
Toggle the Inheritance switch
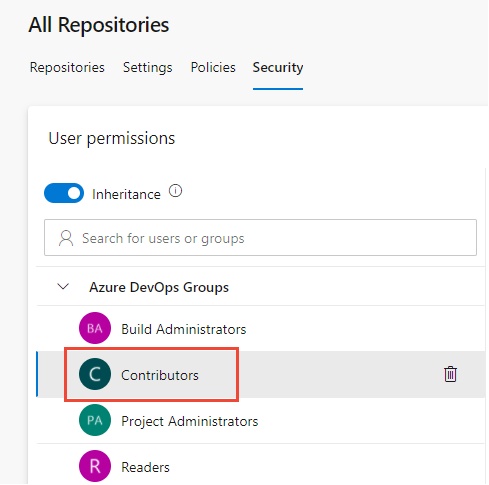point(64,193)
